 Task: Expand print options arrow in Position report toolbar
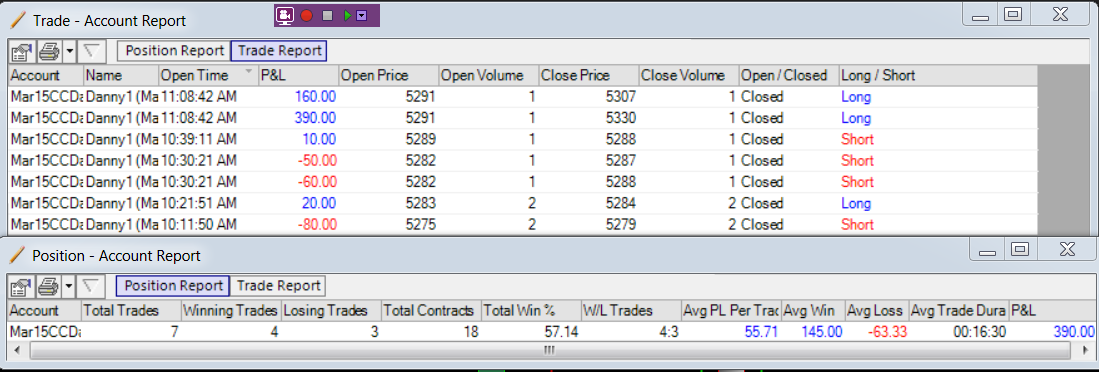tap(69, 286)
